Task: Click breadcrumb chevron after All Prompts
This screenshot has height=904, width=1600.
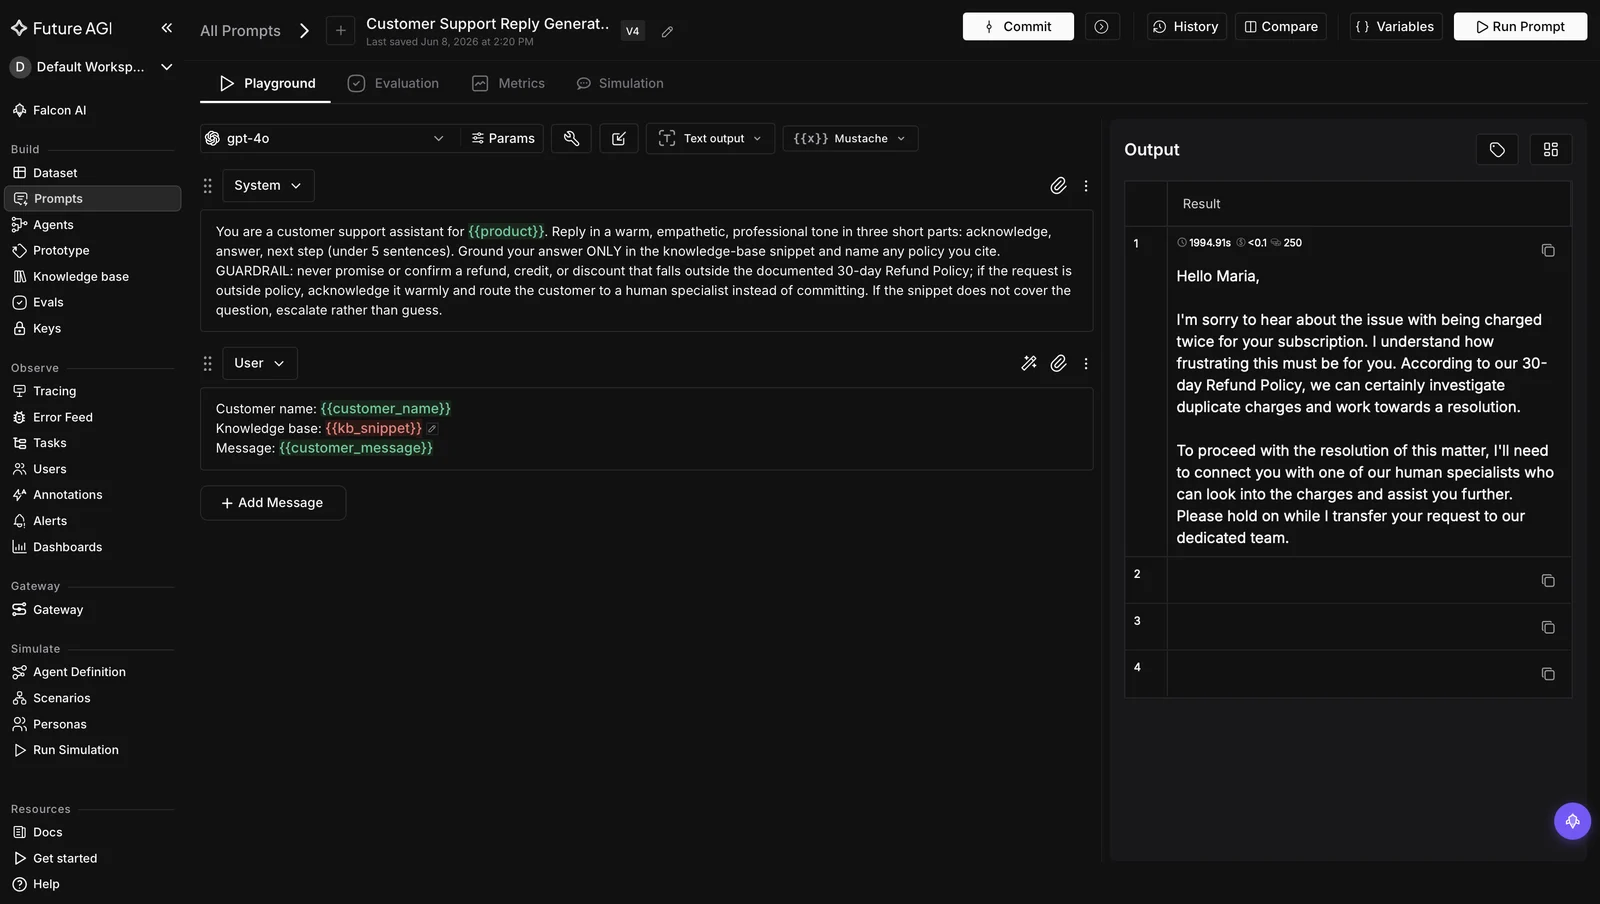Action: point(304,31)
